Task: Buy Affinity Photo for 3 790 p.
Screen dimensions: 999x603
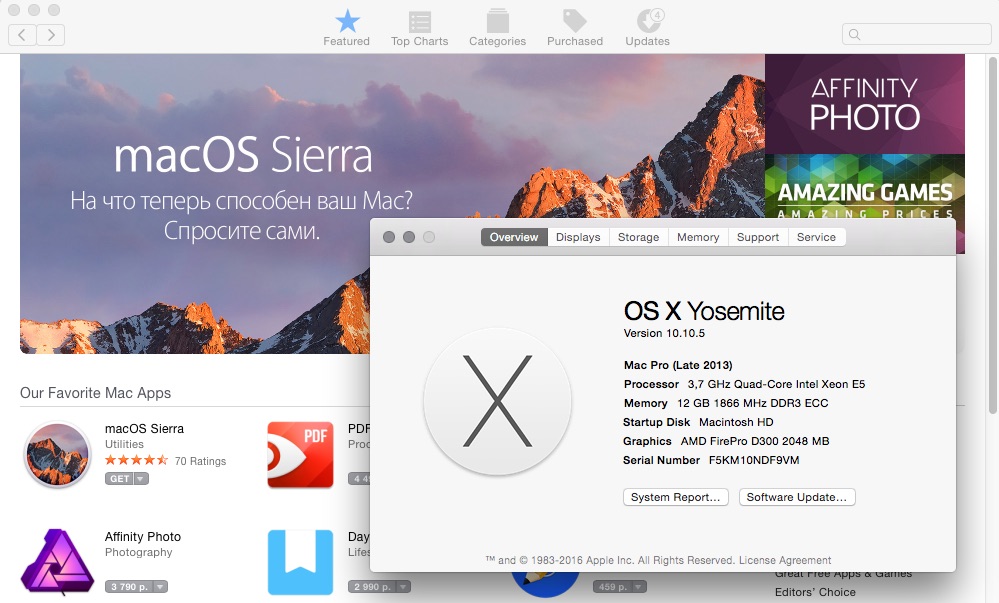Action: pyautogui.click(x=129, y=586)
